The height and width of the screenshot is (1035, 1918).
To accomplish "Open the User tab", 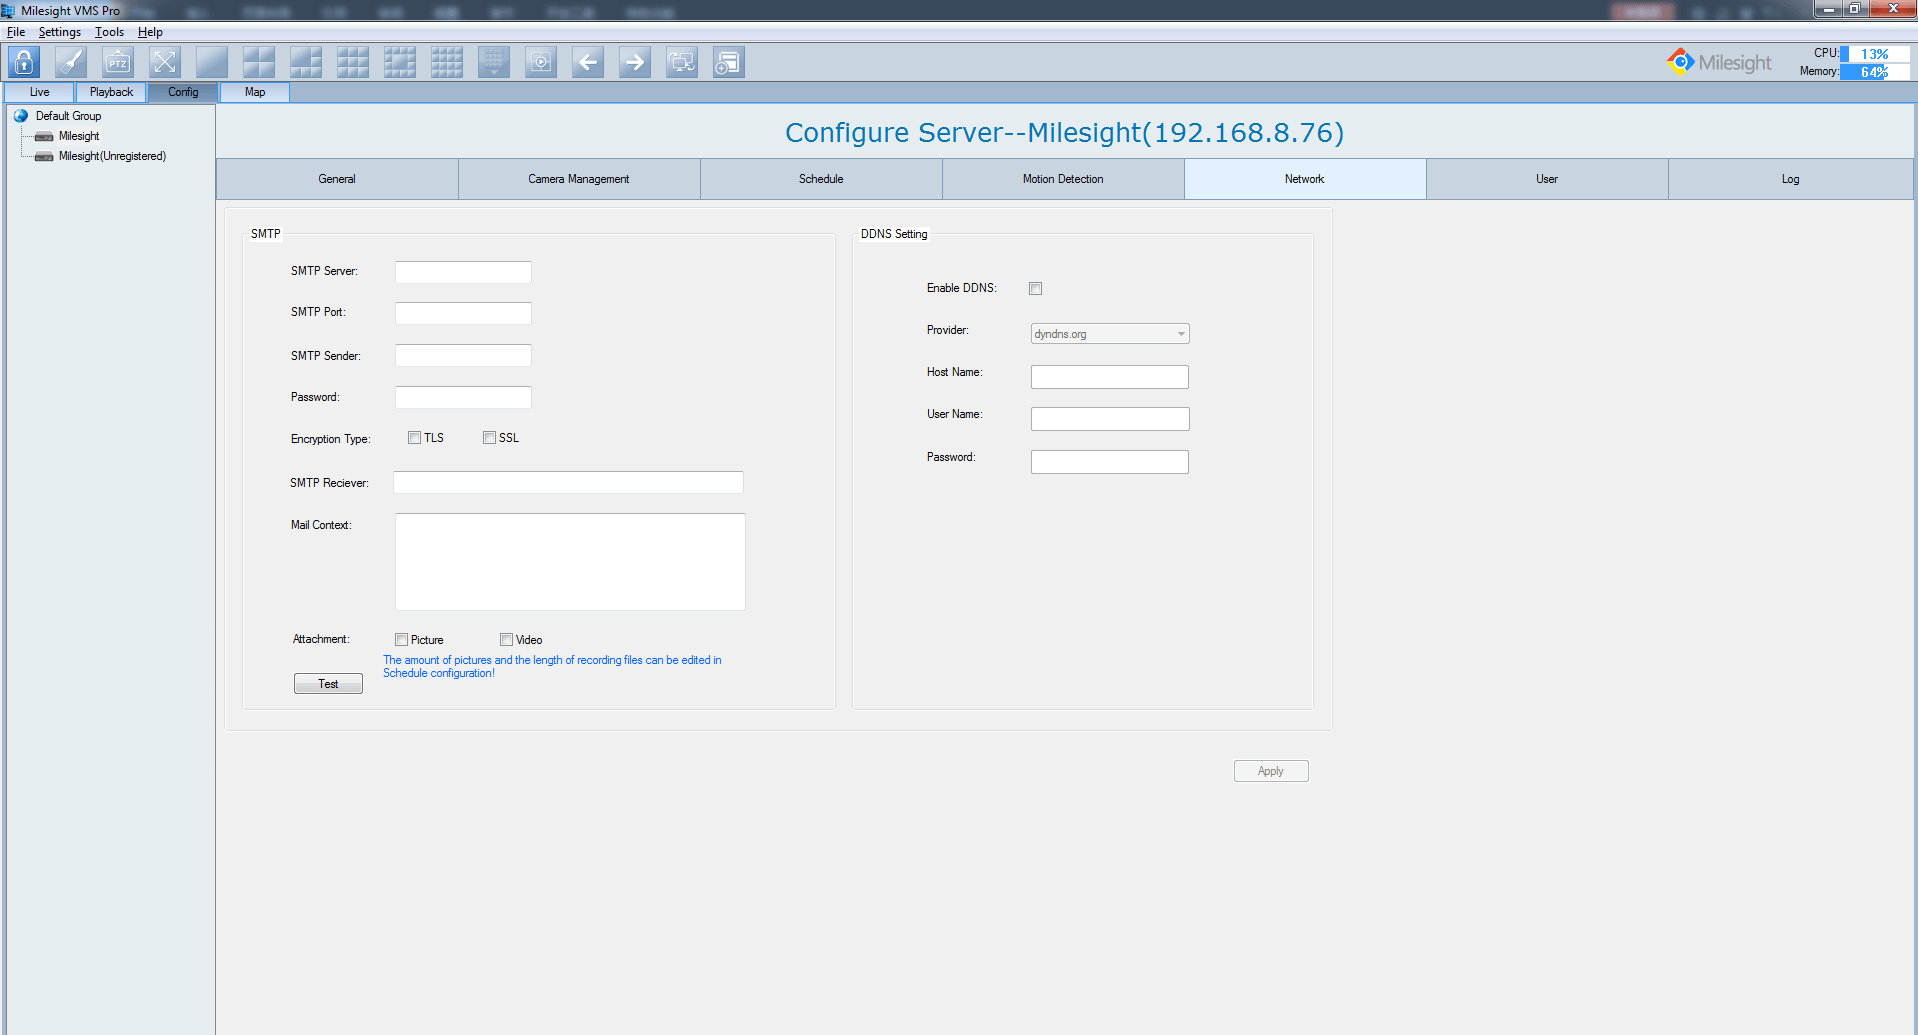I will point(1547,179).
